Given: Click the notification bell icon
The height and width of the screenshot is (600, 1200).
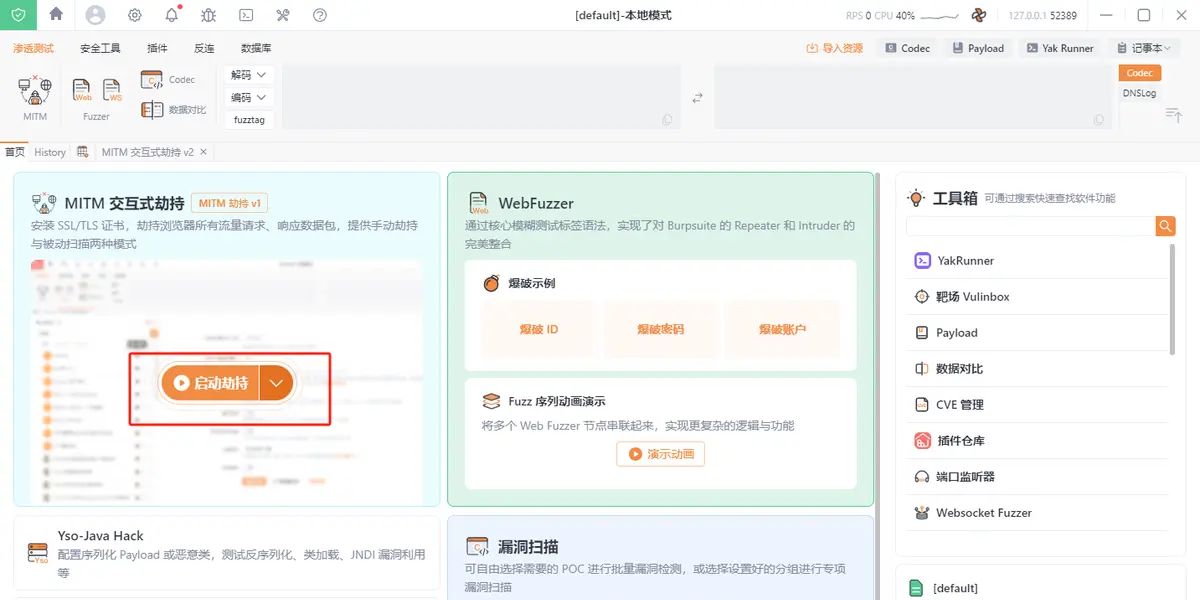Looking at the screenshot, I should tap(171, 15).
